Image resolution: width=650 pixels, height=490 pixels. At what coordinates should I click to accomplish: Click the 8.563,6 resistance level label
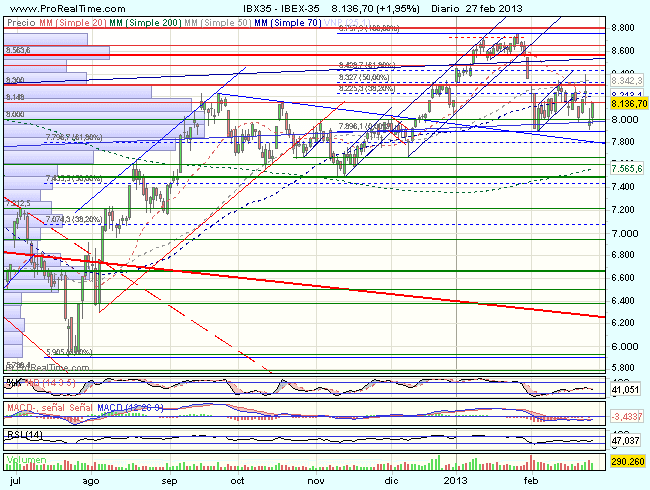tap(19, 49)
